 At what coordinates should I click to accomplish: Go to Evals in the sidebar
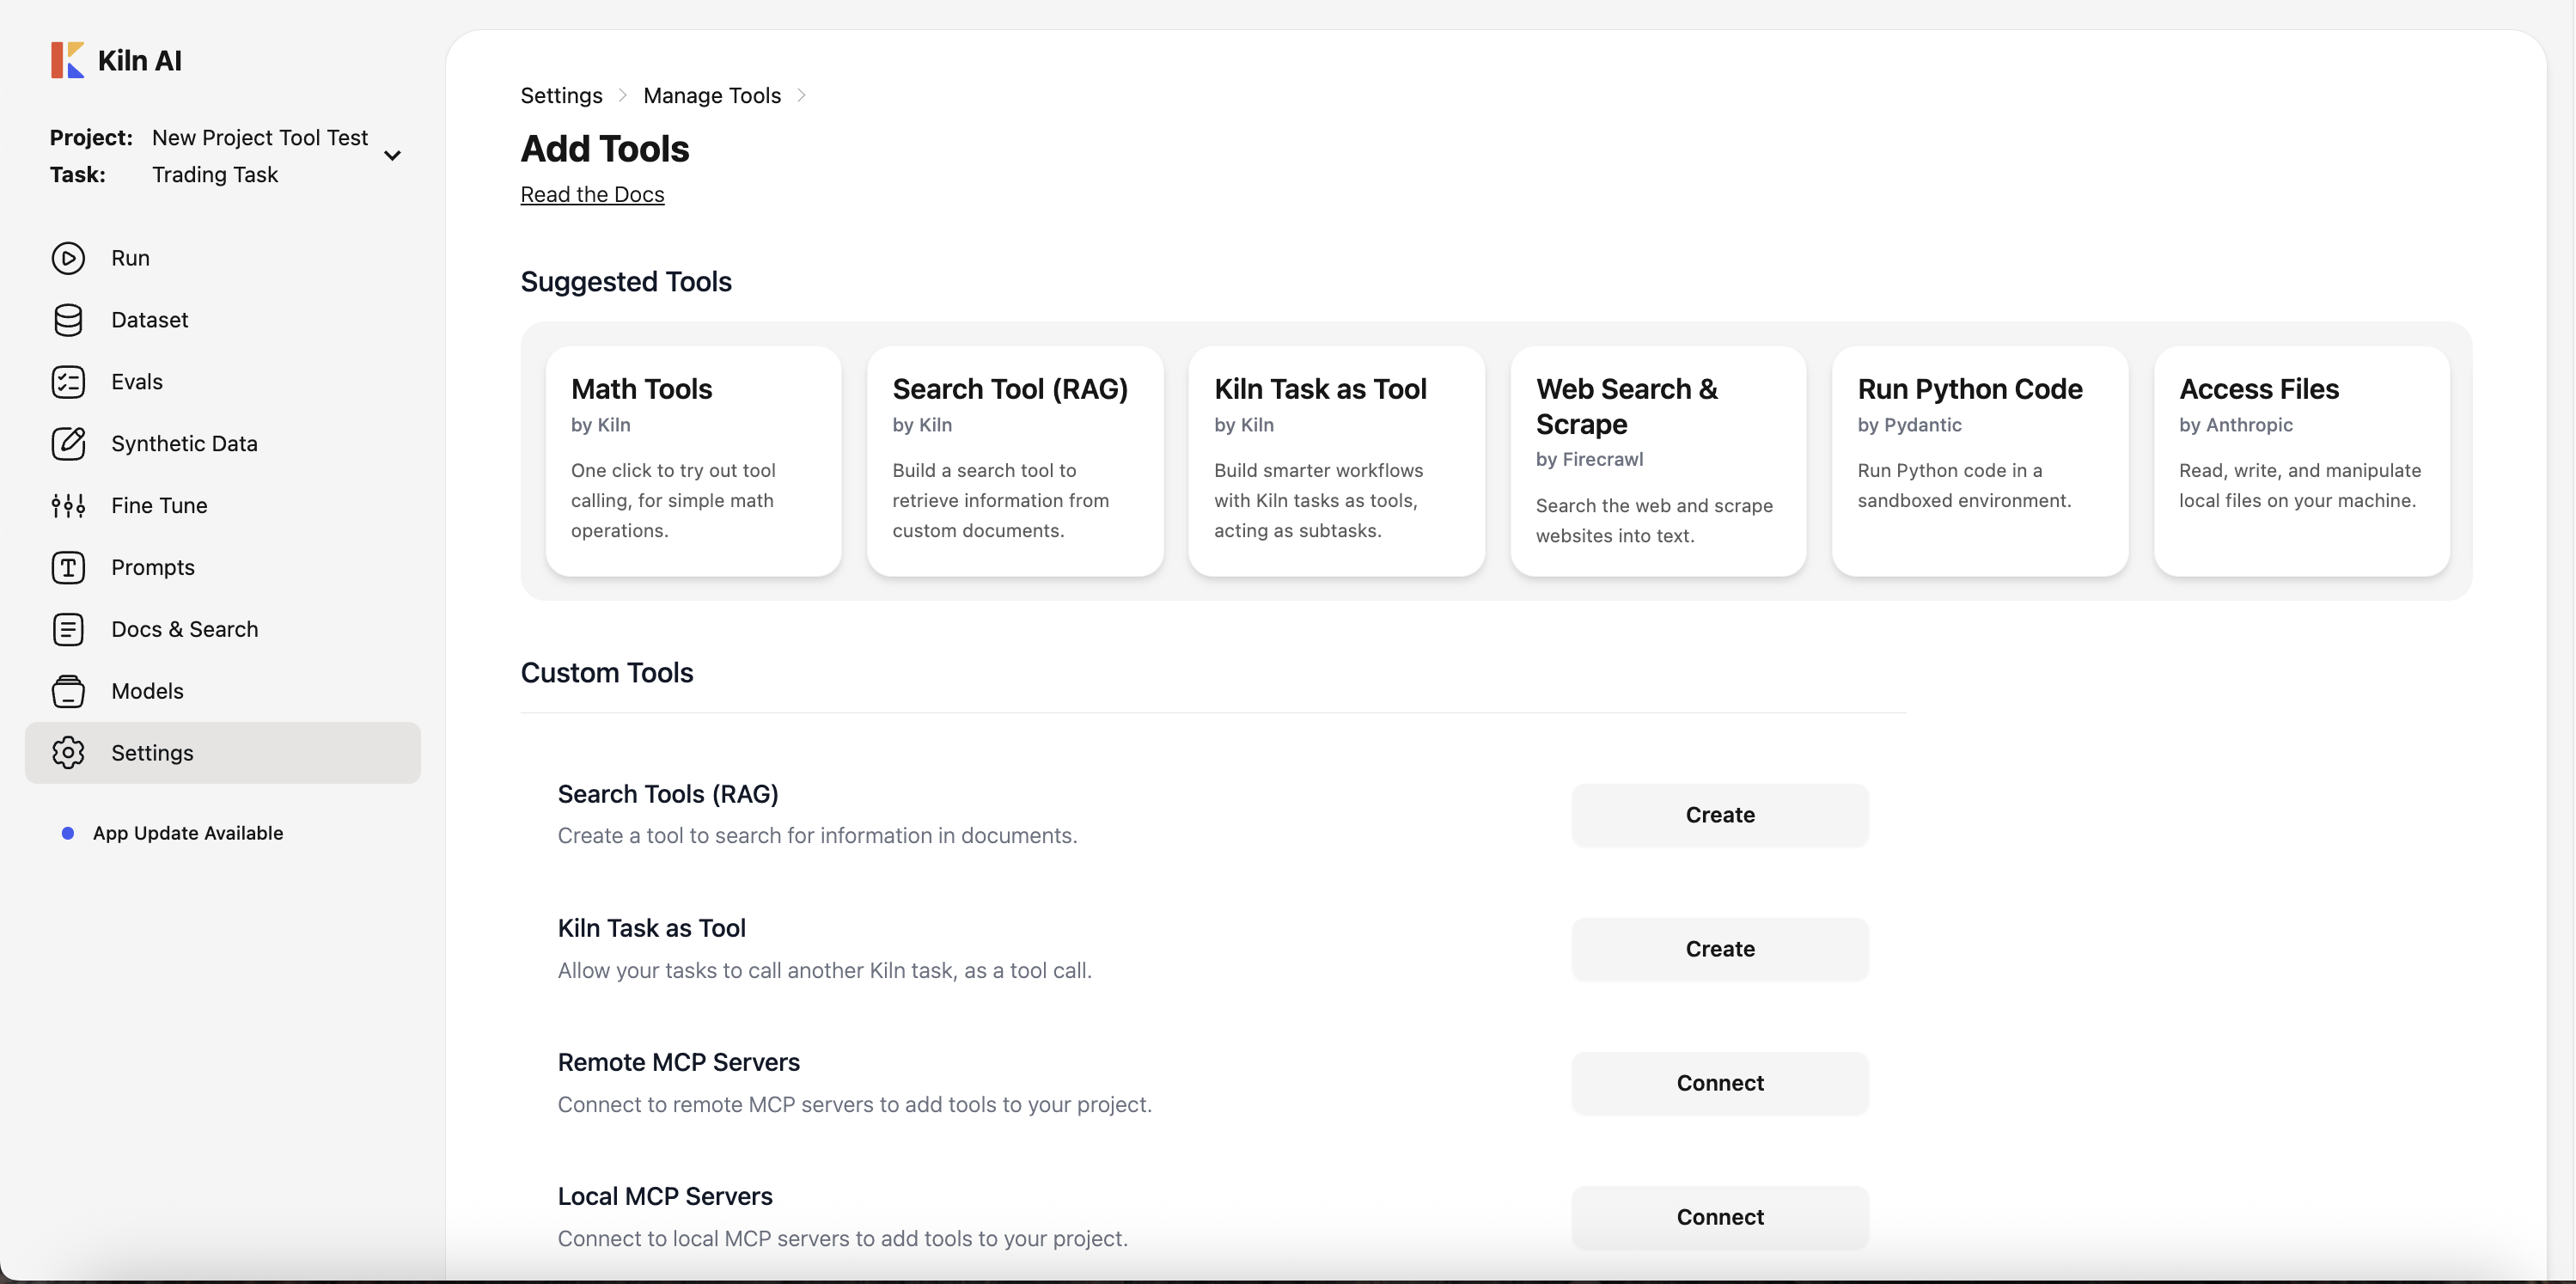point(223,382)
